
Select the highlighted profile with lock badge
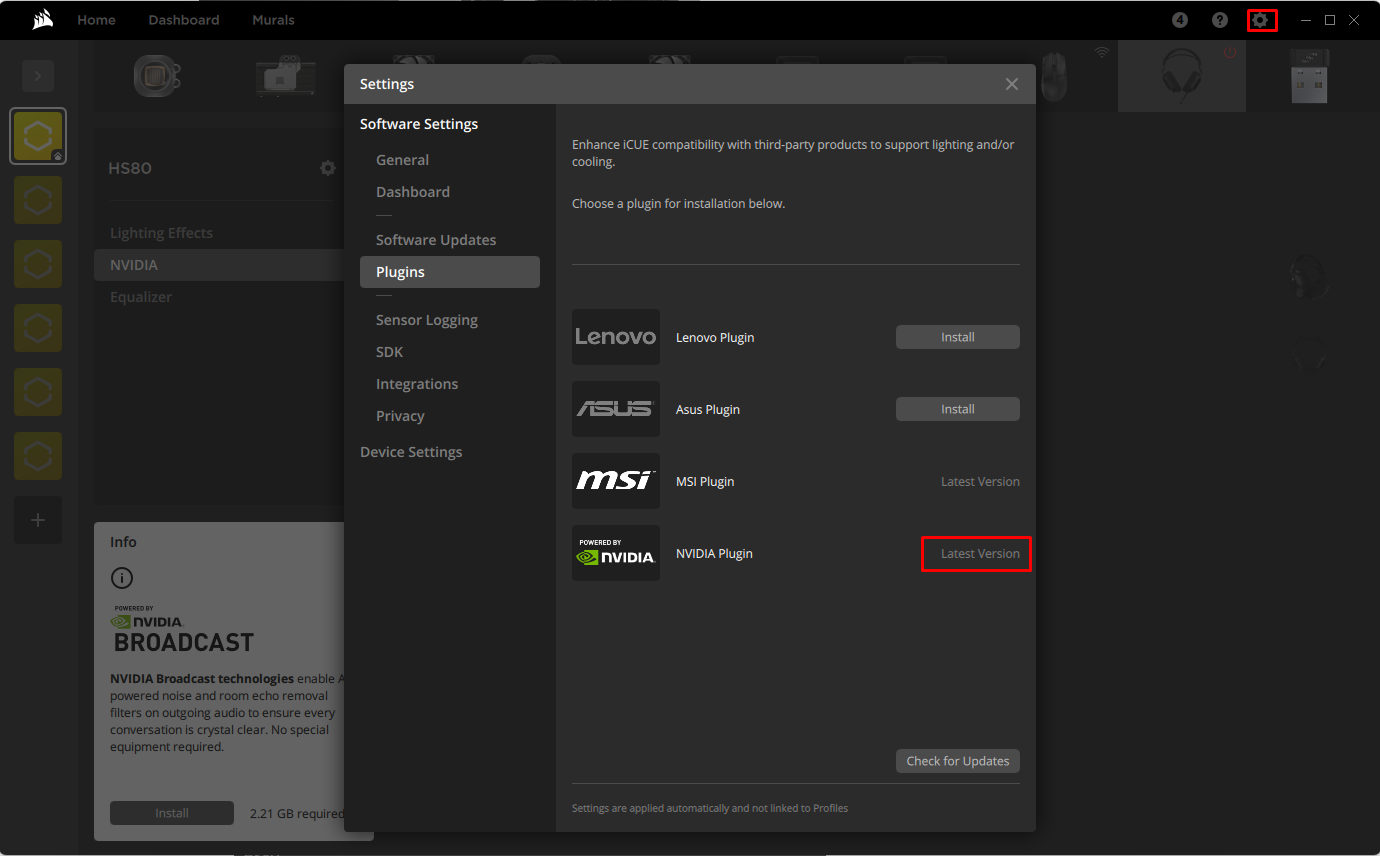38,136
